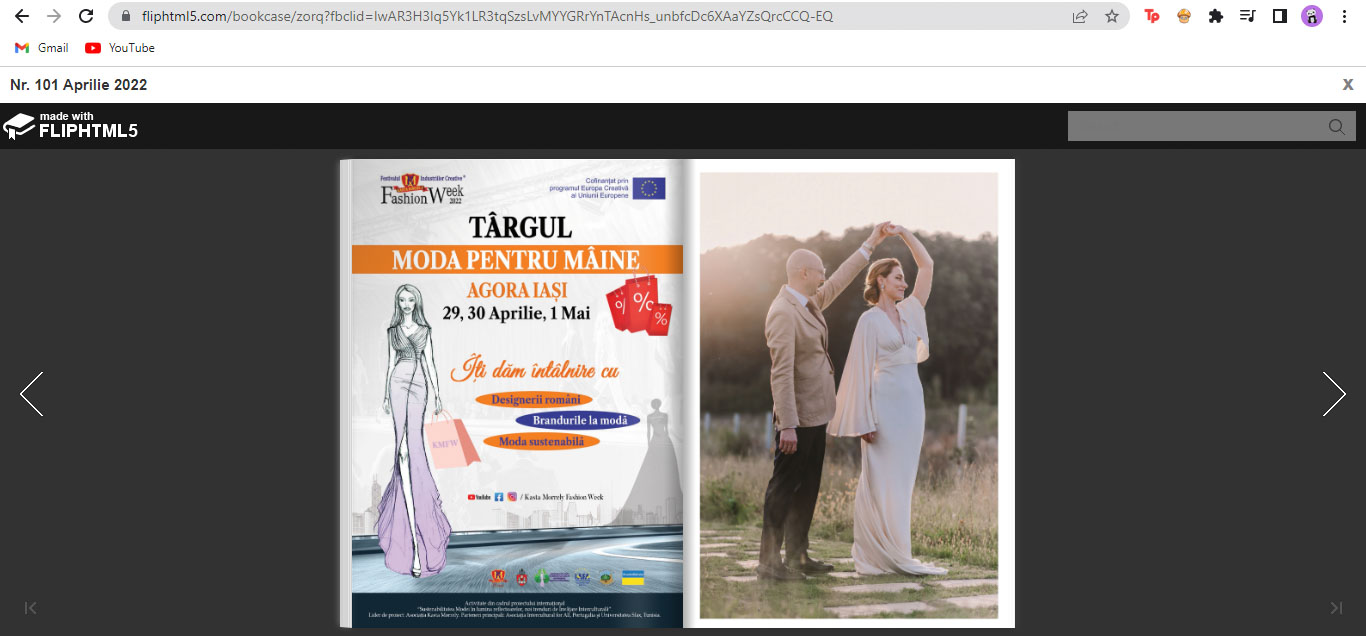Jump to the last page
The width and height of the screenshot is (1366, 636).
tap(1336, 607)
